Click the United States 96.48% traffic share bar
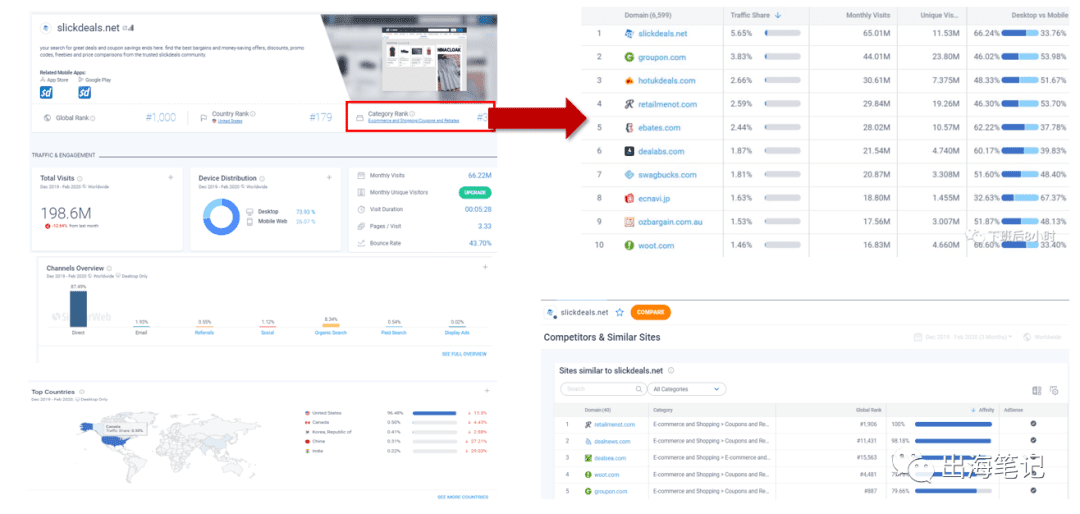The width and height of the screenshot is (1080, 514). point(434,413)
